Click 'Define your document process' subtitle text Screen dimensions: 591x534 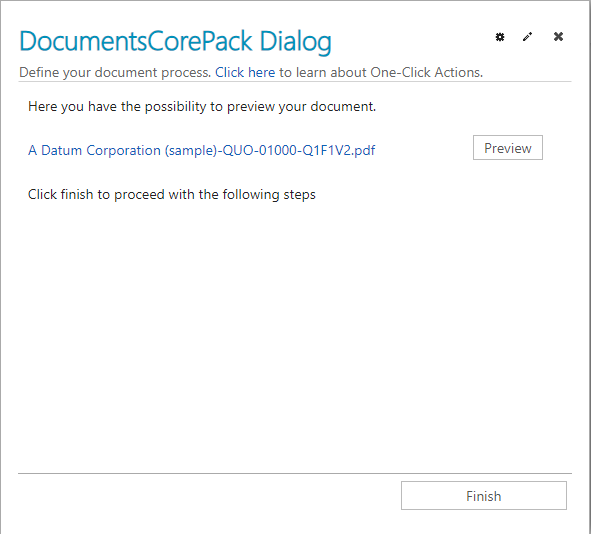[115, 72]
